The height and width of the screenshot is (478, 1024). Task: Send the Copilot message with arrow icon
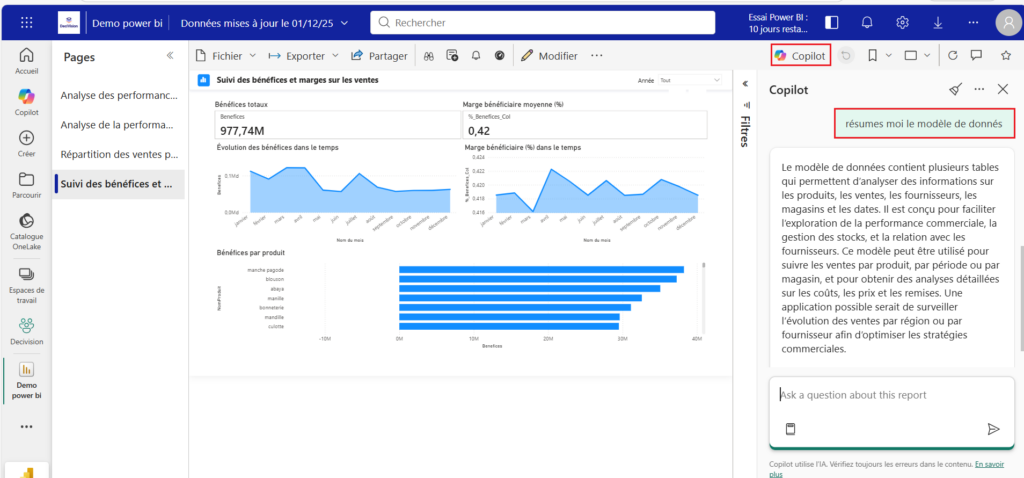pos(993,429)
